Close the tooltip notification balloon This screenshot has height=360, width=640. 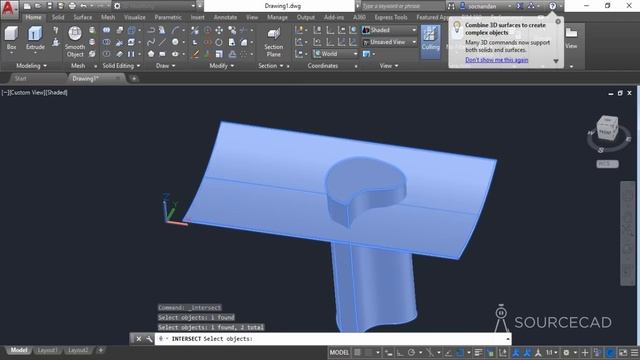(558, 22)
